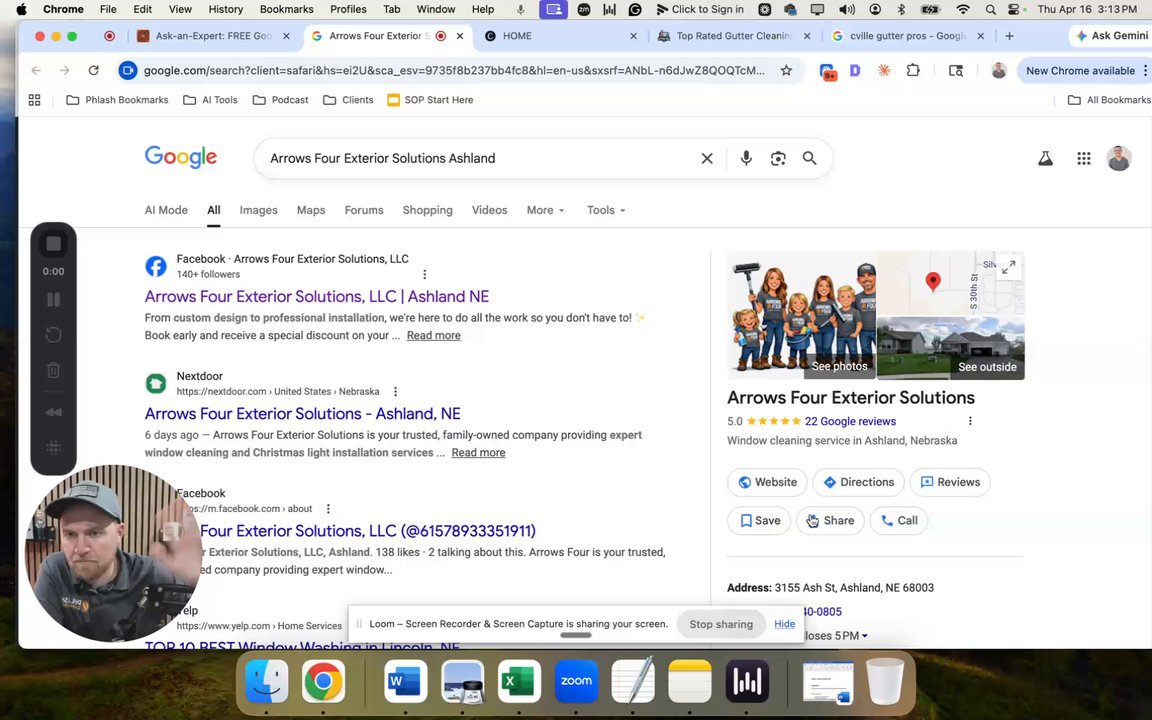The width and height of the screenshot is (1152, 720).
Task: Expand the Tools dropdown
Action: [x=606, y=210]
